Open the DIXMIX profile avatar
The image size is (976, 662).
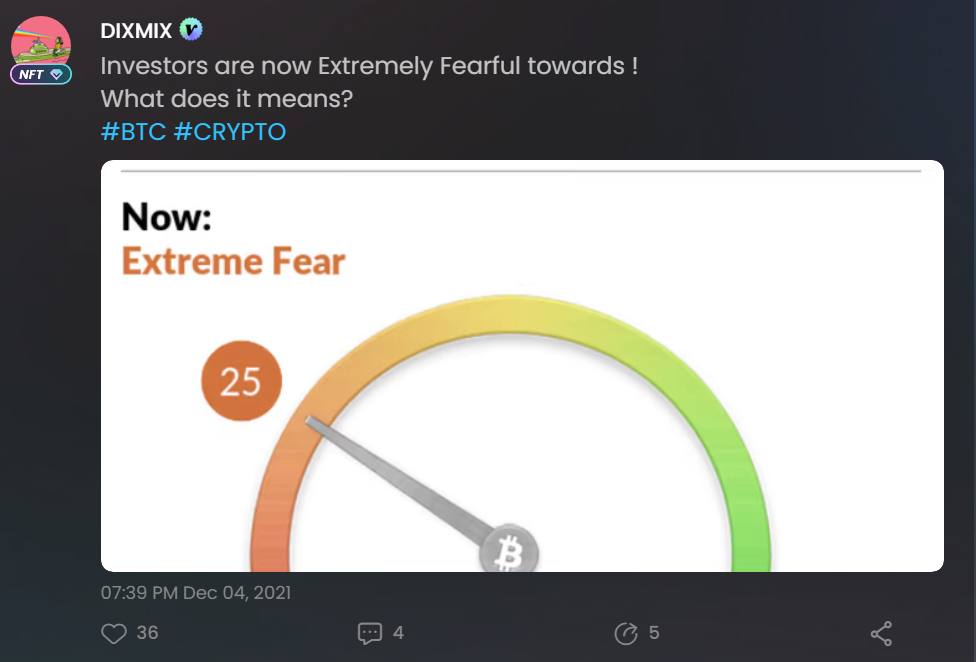pyautogui.click(x=41, y=41)
